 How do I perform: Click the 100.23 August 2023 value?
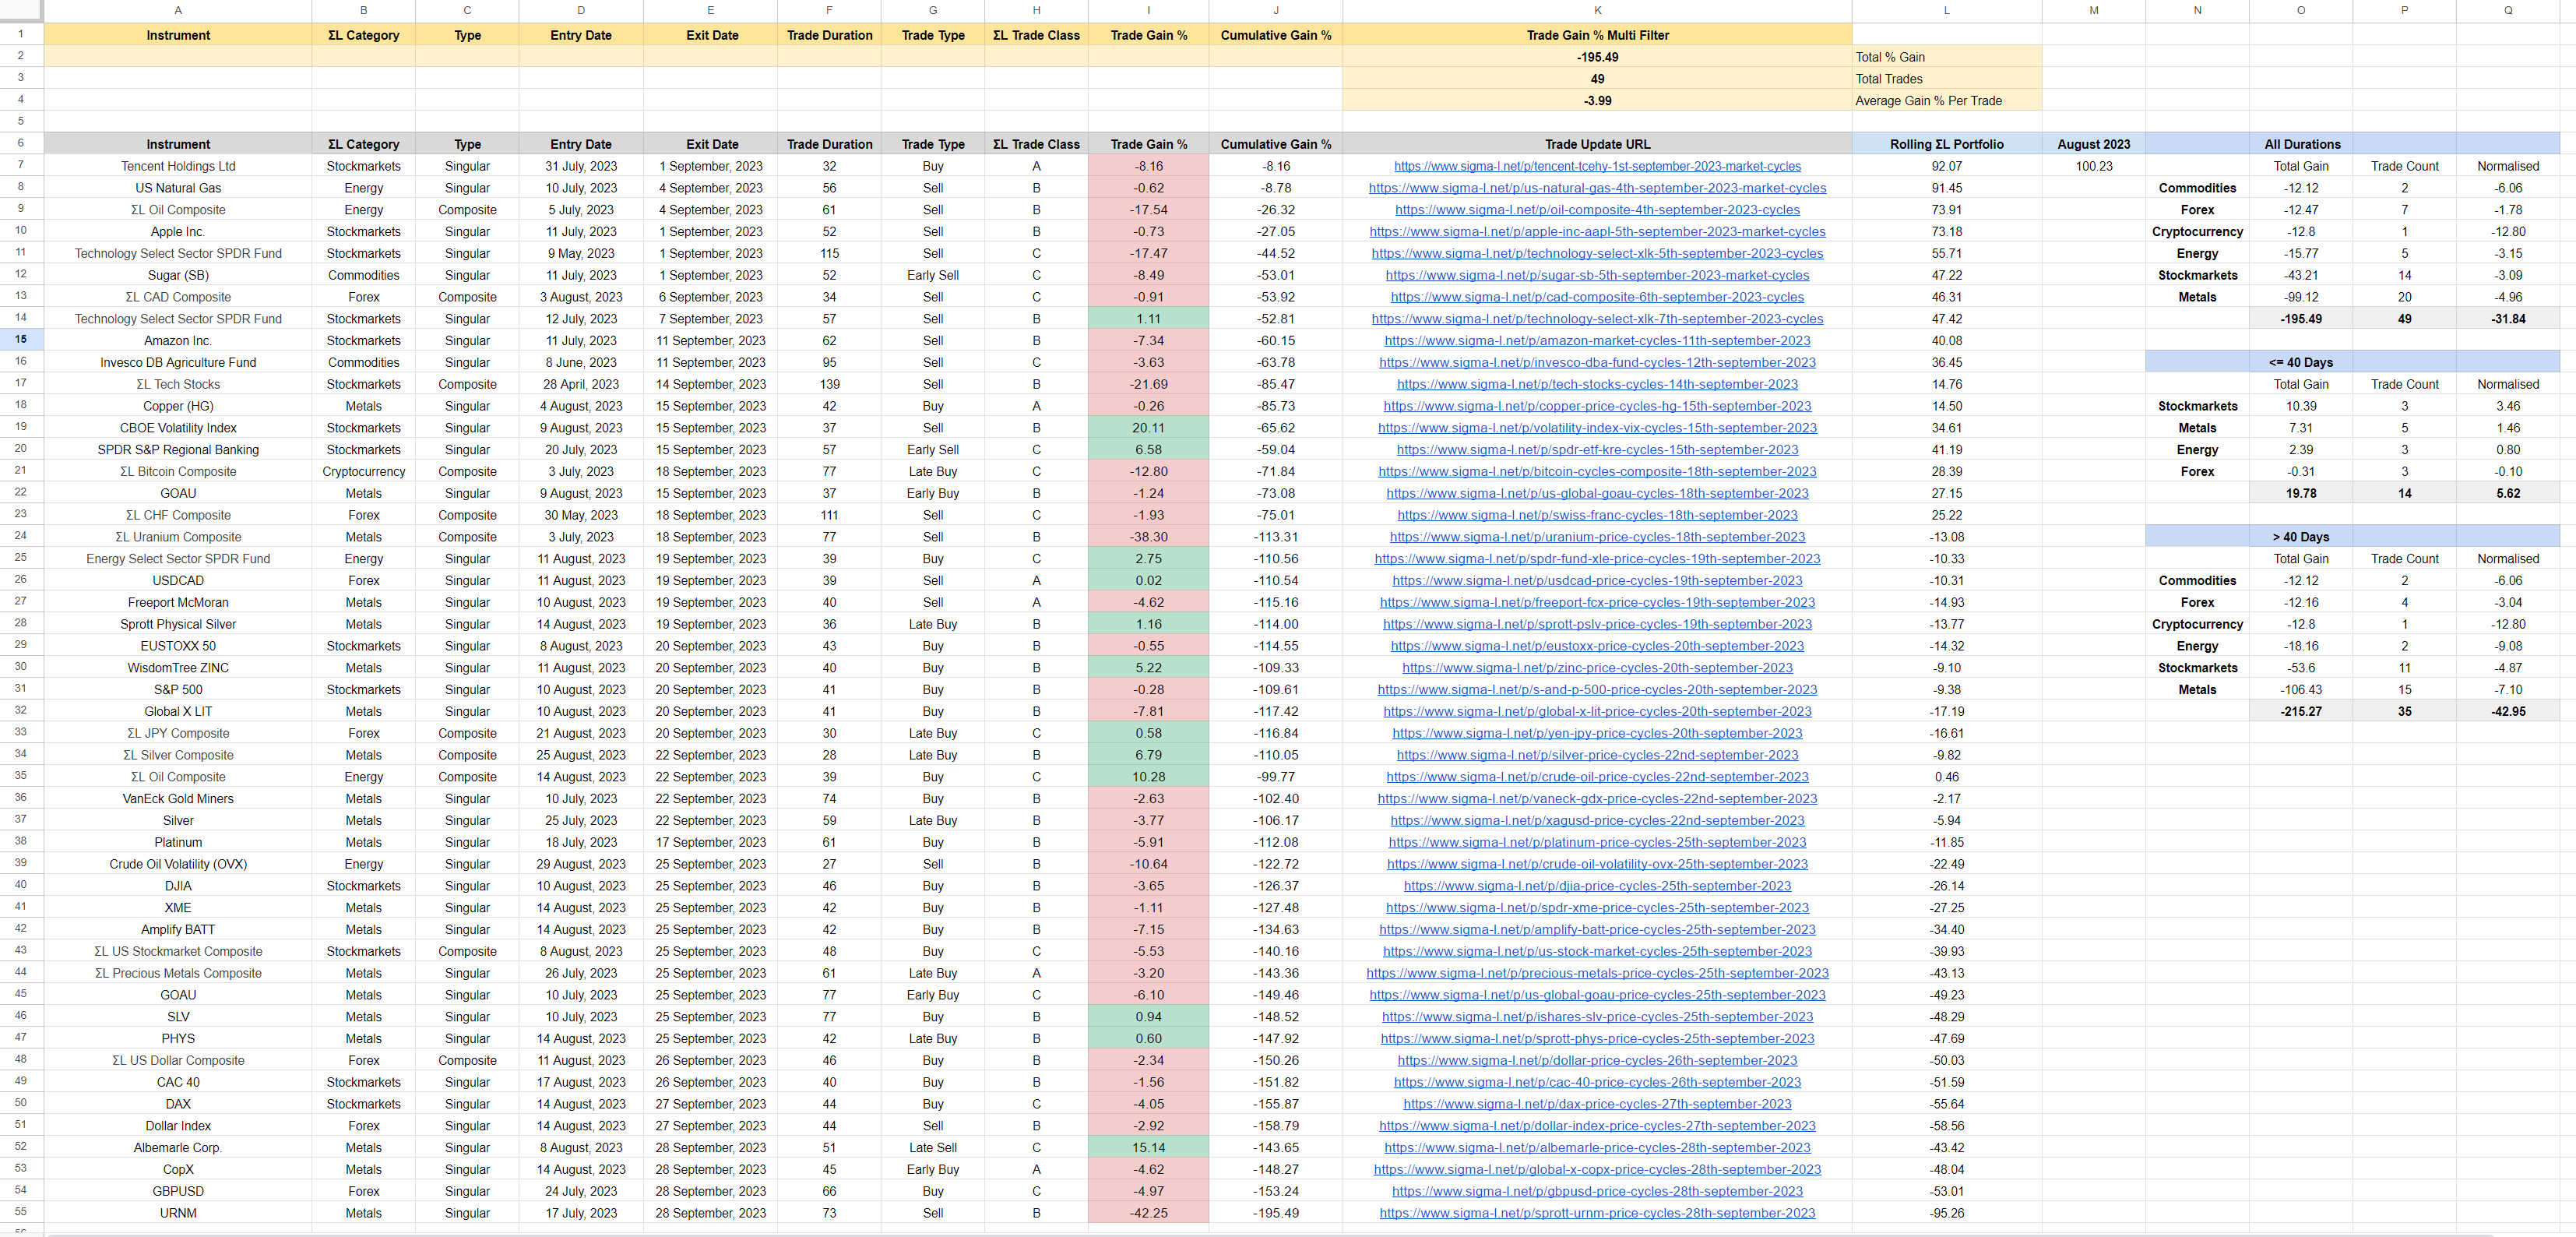pyautogui.click(x=2093, y=166)
